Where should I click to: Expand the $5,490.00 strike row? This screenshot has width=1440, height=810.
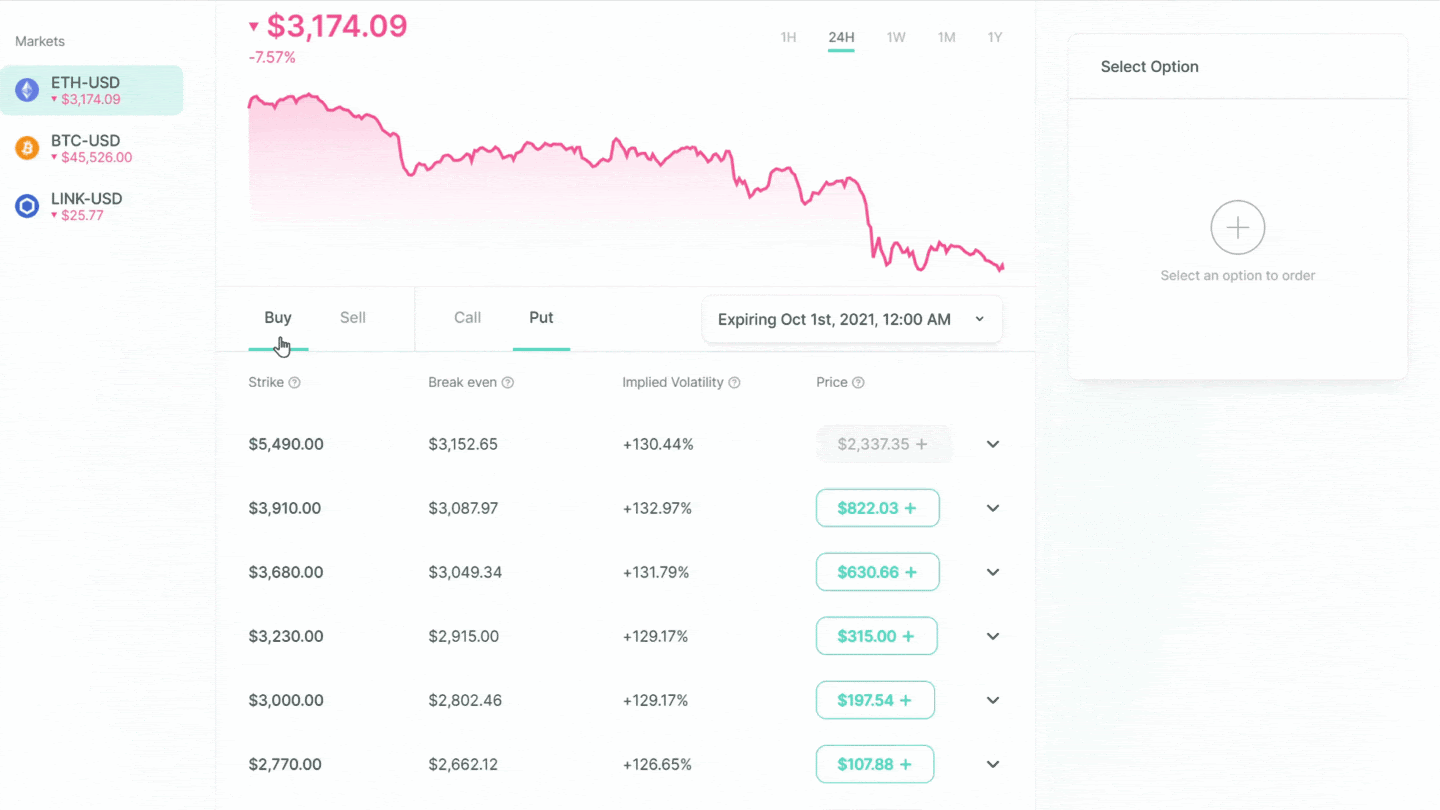click(x=993, y=444)
